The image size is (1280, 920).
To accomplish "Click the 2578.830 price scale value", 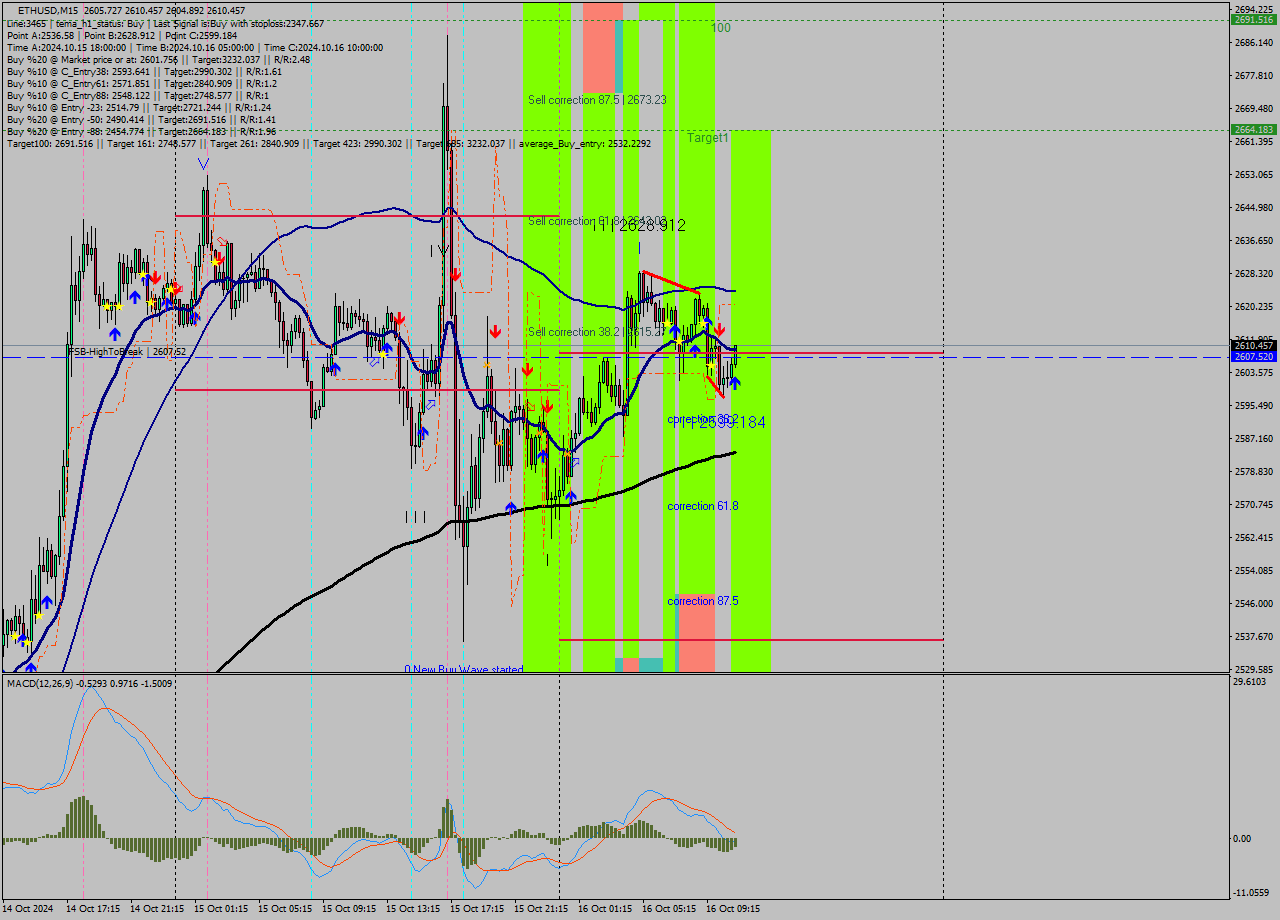I will click(1253, 471).
